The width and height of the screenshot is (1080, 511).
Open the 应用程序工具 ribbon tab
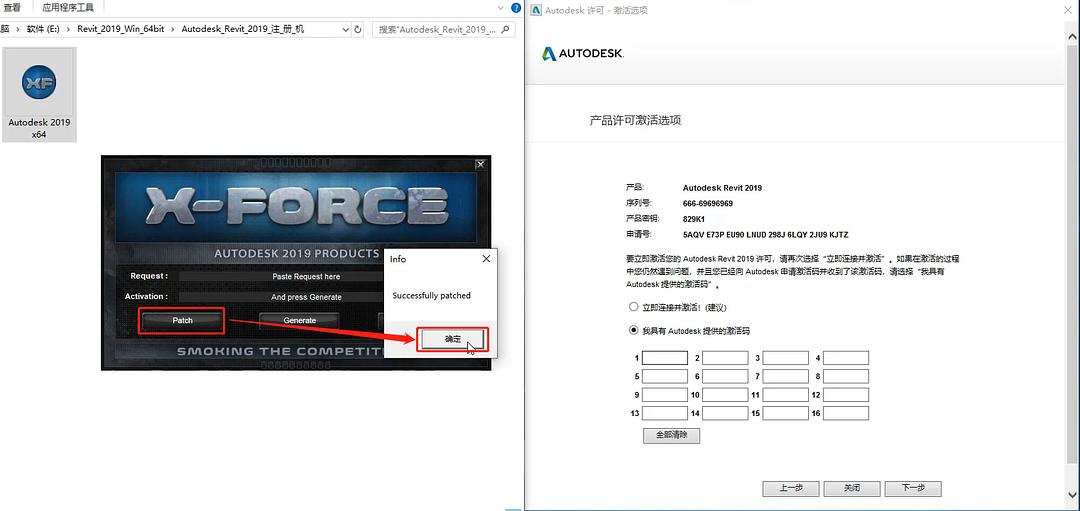(67, 7)
